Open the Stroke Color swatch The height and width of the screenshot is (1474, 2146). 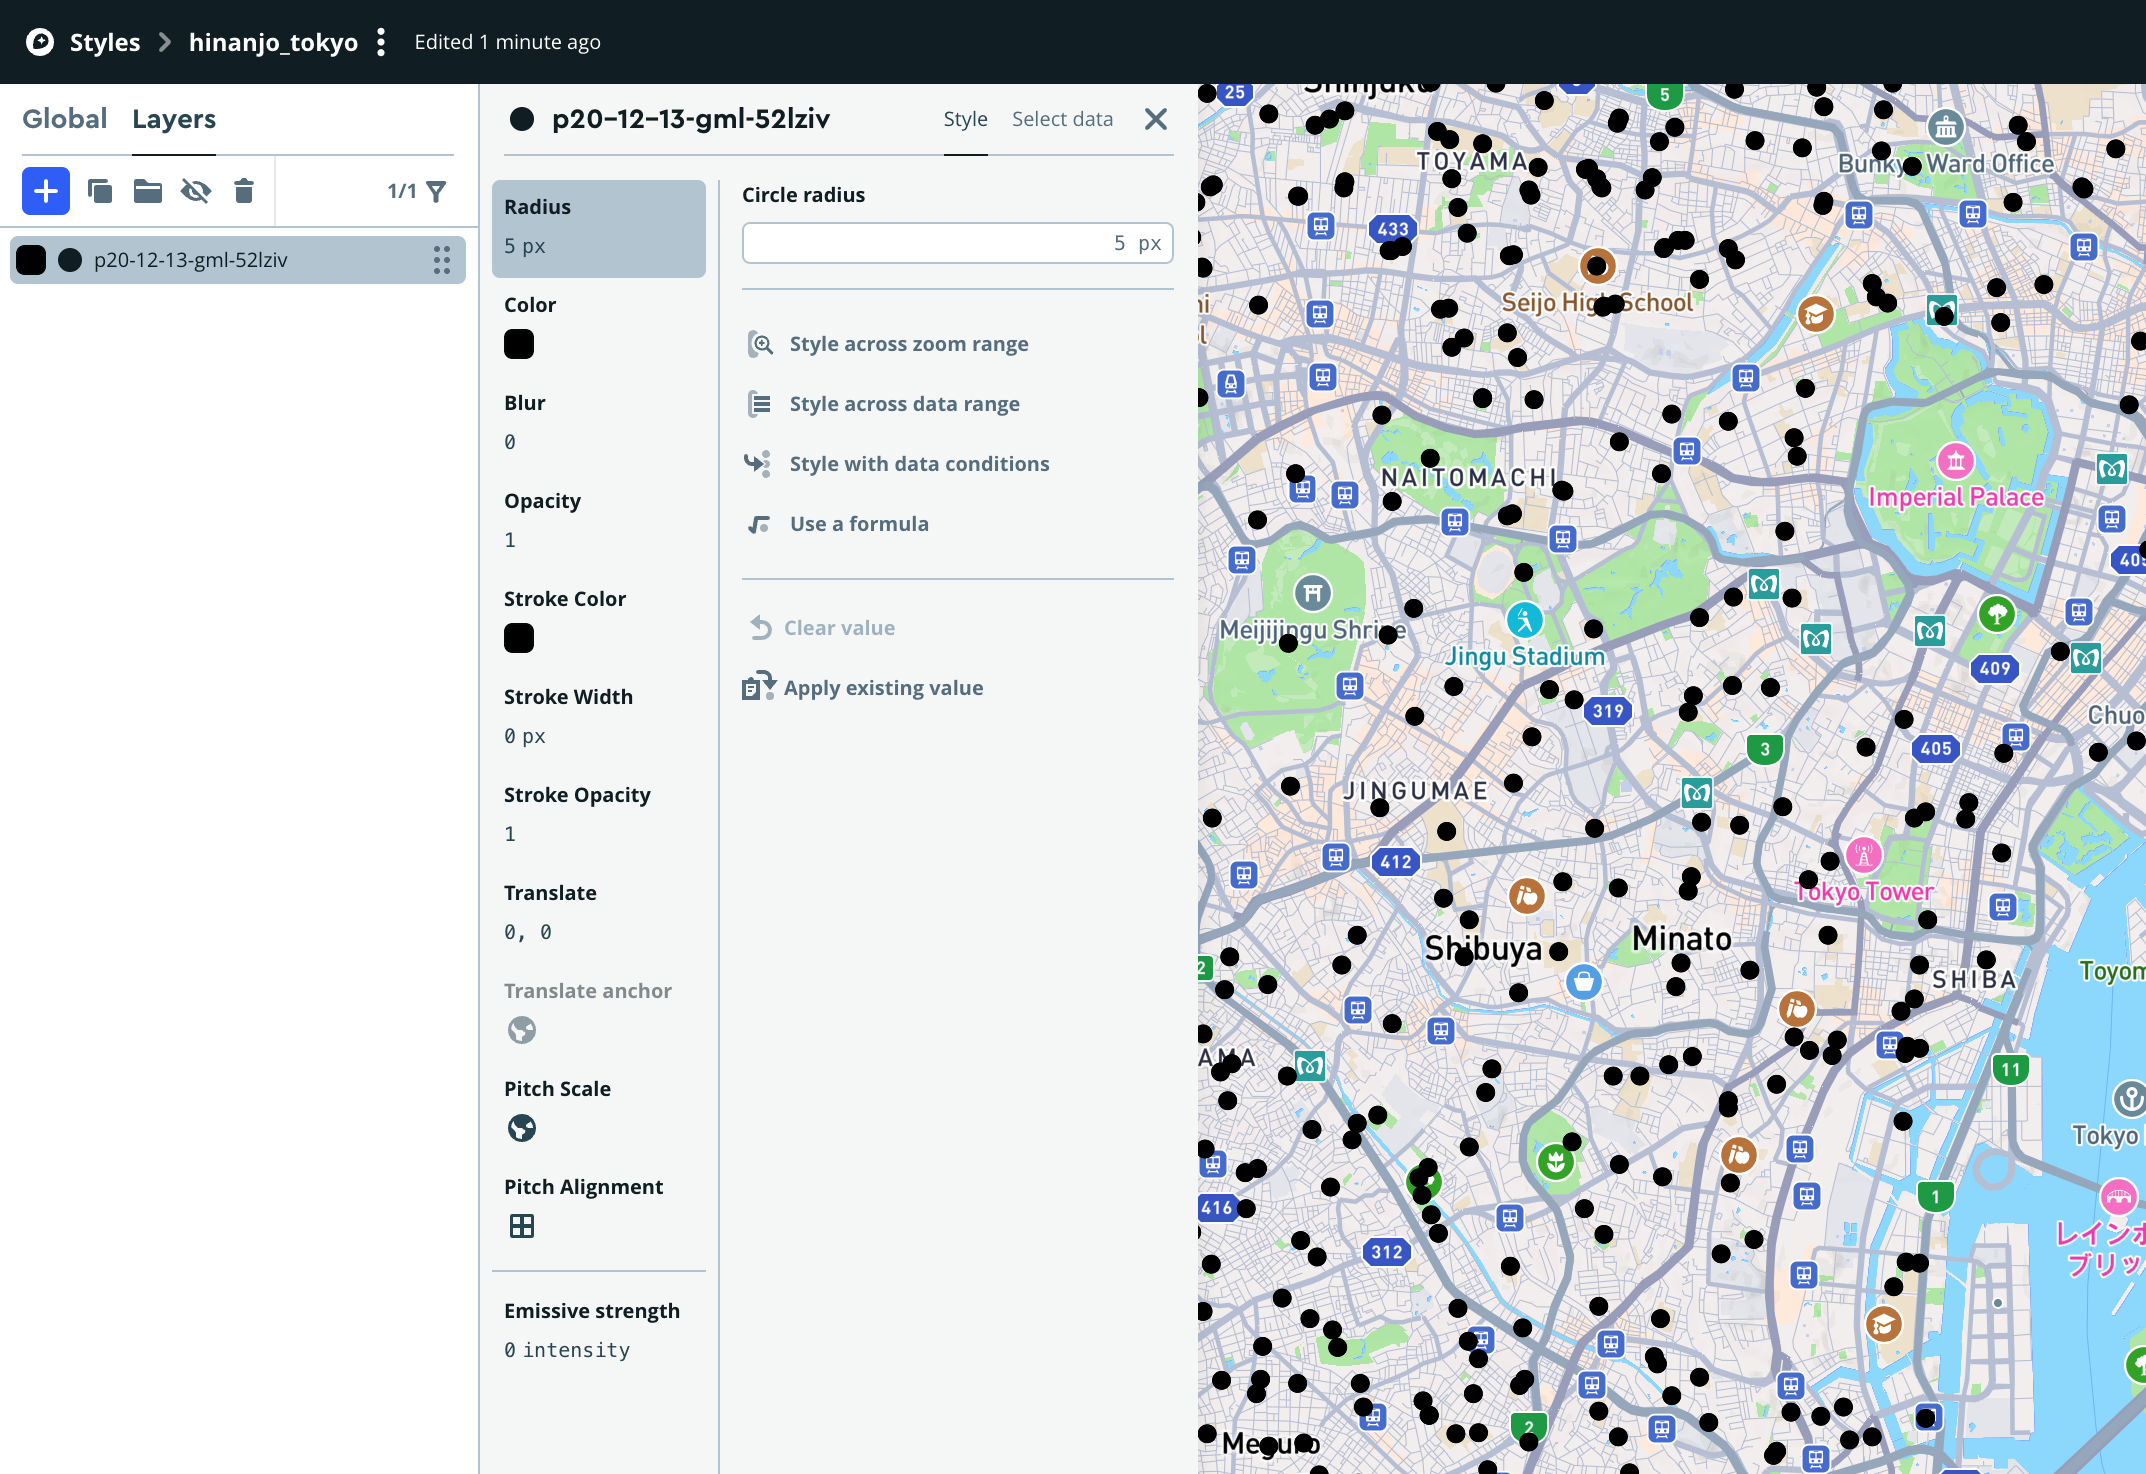[518, 638]
